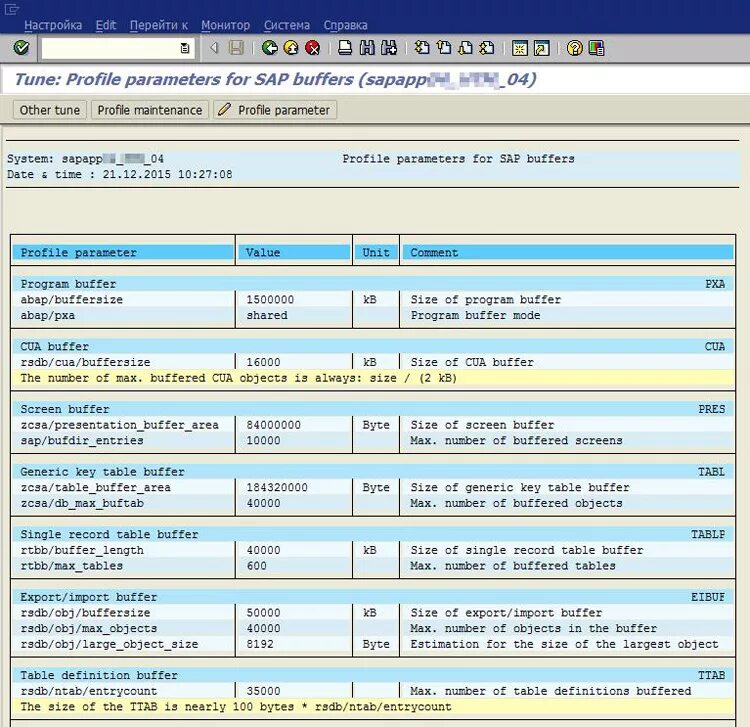Click the green Back arrow icon
The height and width of the screenshot is (727, 750).
tap(270, 48)
